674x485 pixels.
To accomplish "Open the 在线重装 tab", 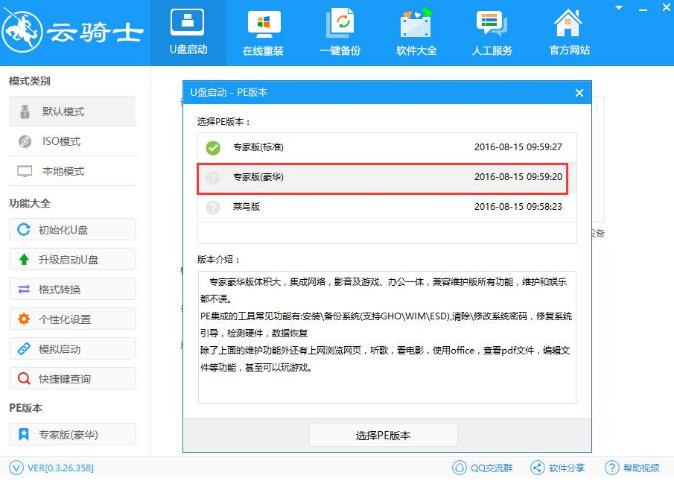I will click(263, 33).
